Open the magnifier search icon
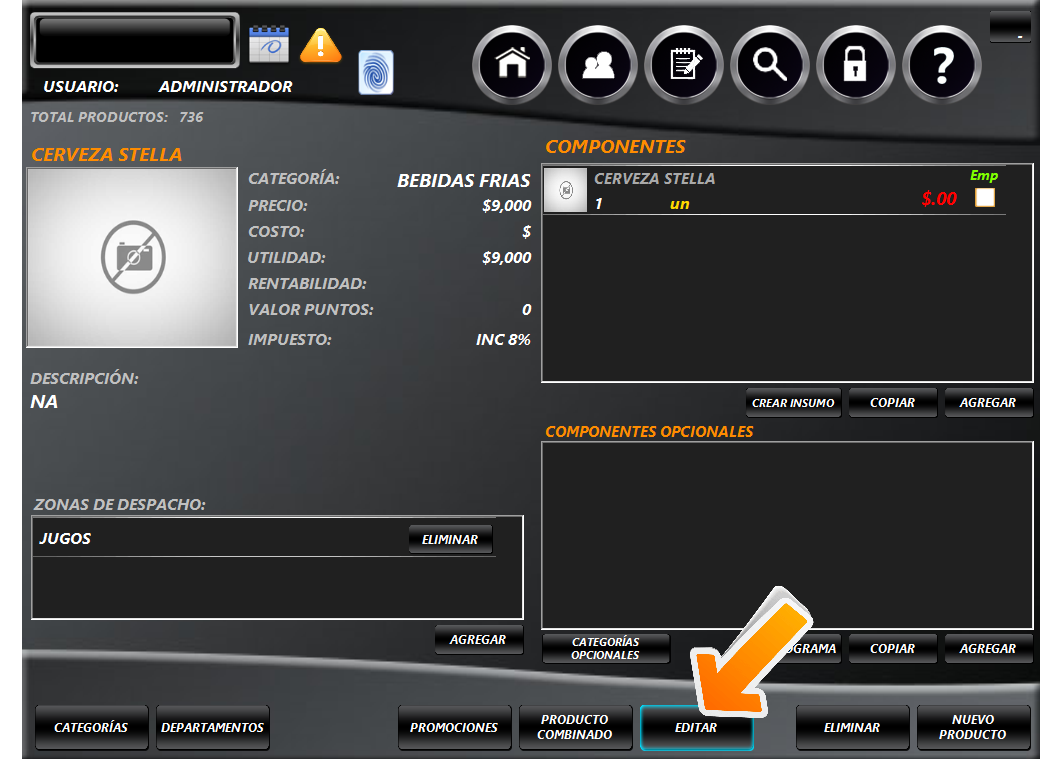This screenshot has height=759, width=1062. 770,65
